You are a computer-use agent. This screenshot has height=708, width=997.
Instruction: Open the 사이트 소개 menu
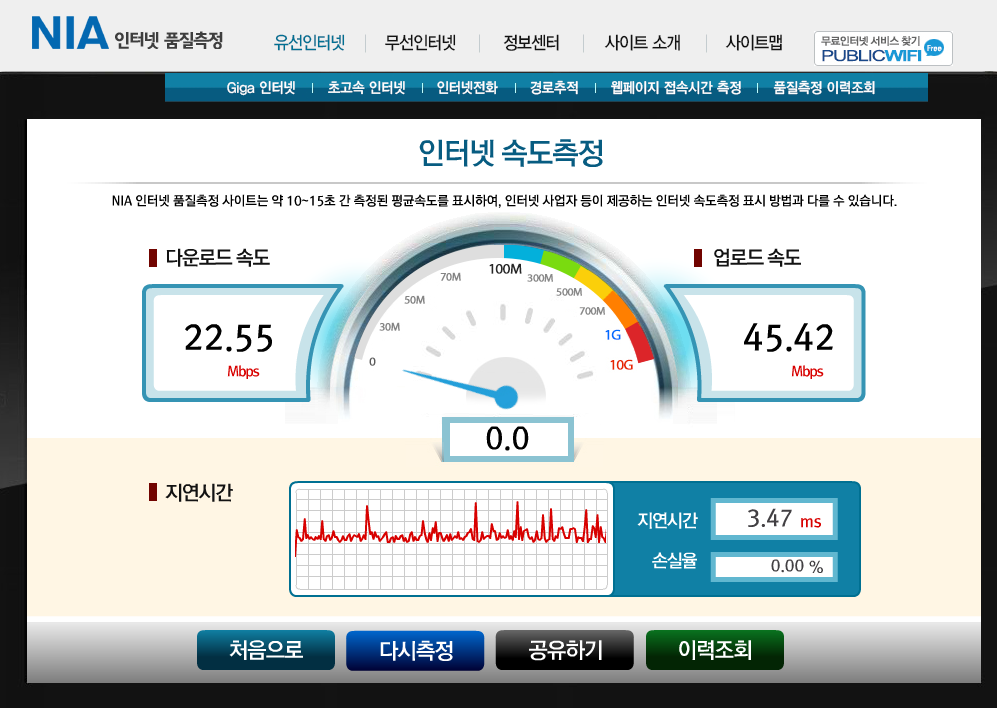click(x=643, y=43)
